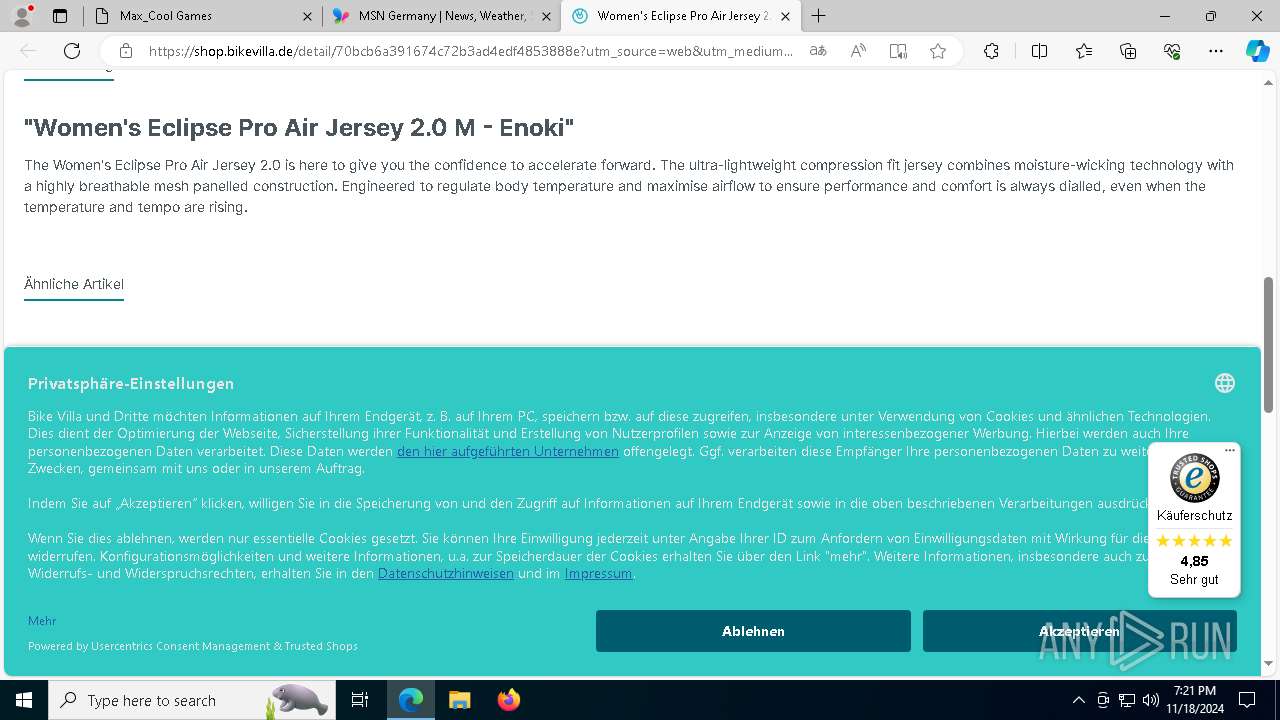Viewport: 1280px width, 720px height.
Task: Enter Immersive Reader mode
Action: [898, 51]
